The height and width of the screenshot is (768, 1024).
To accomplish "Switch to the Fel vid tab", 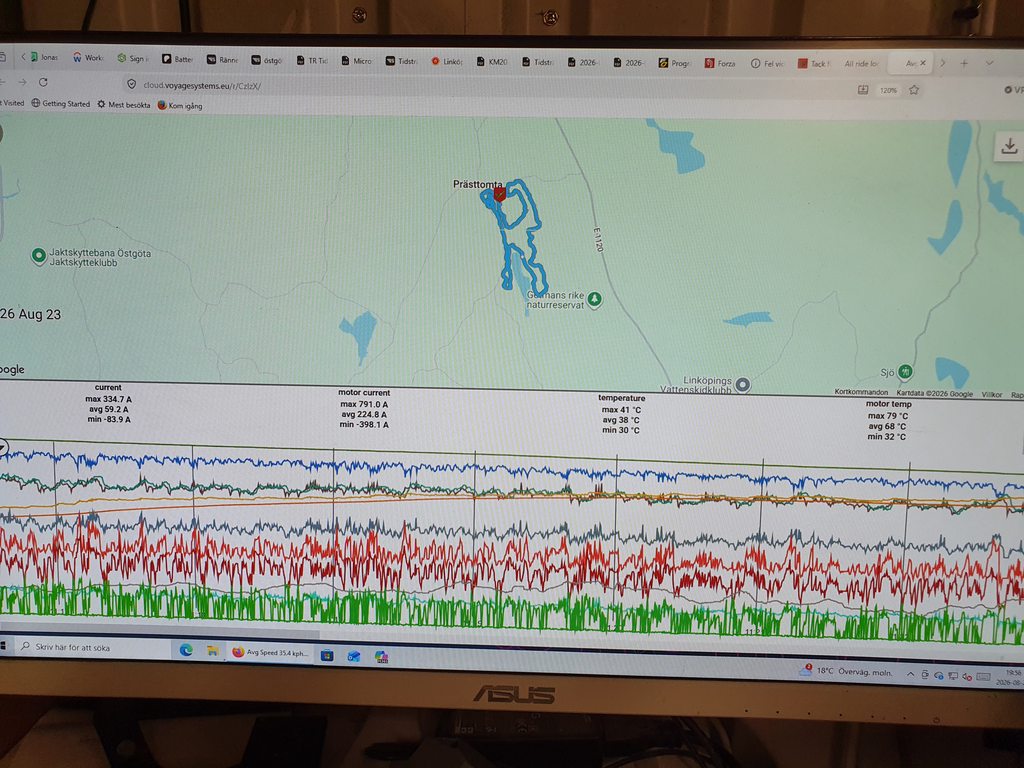I will tap(766, 63).
